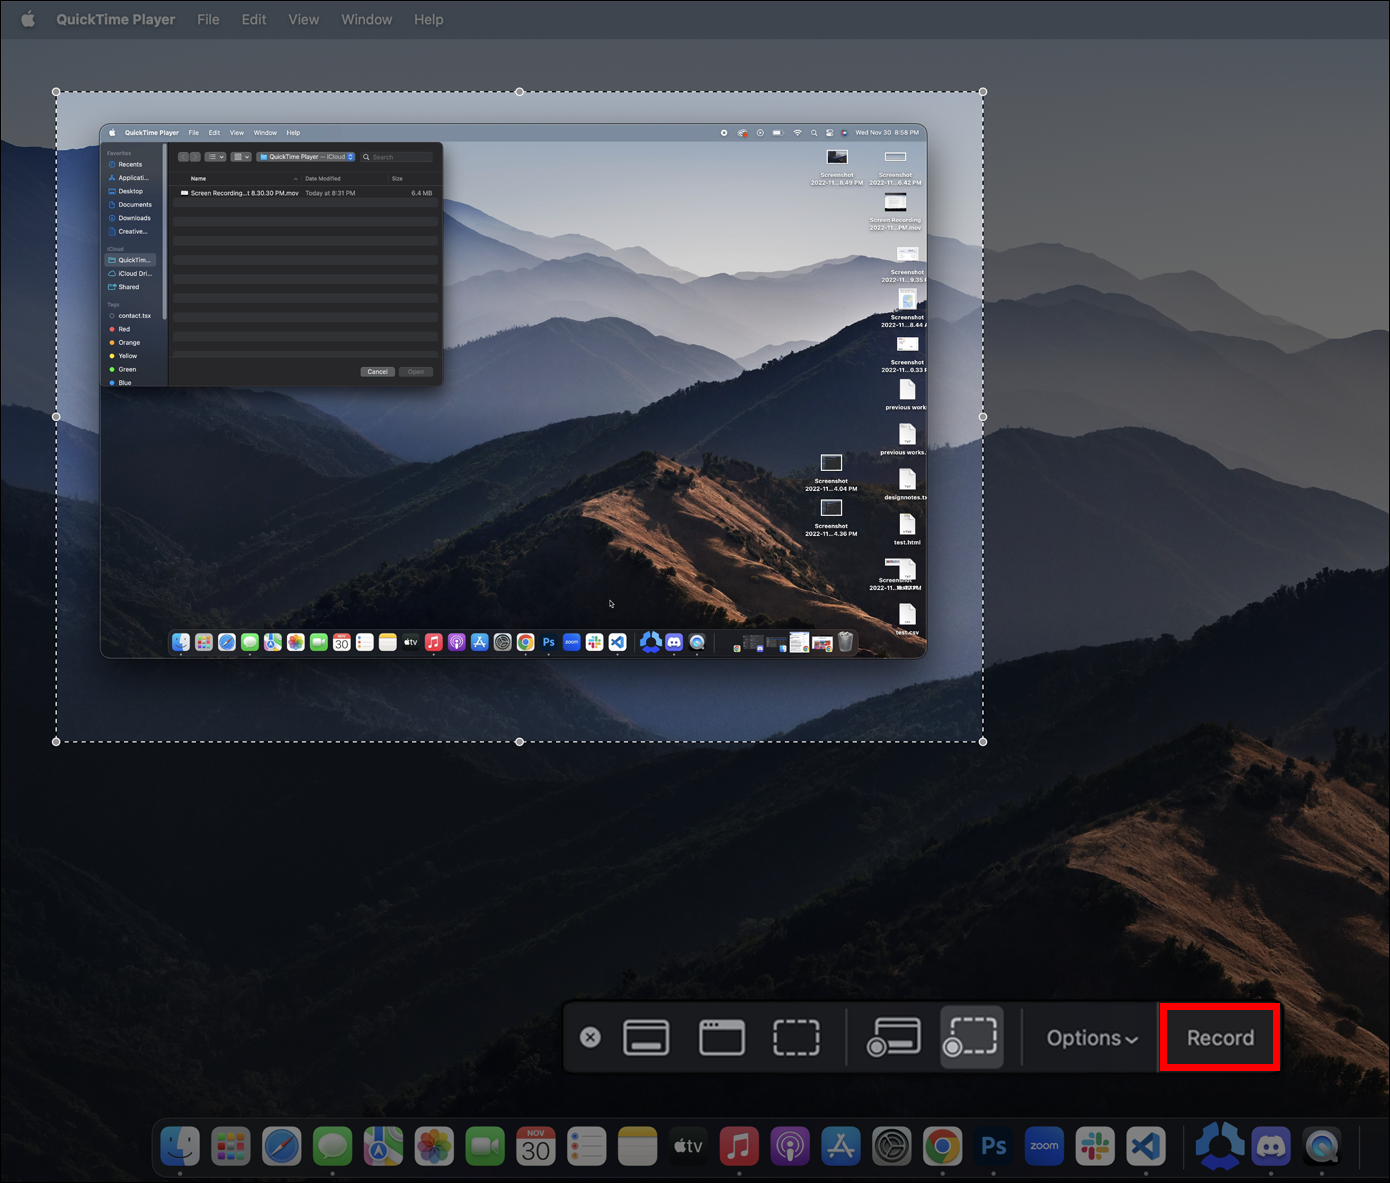The height and width of the screenshot is (1183, 1390).
Task: Click the Help menu item
Action: [x=428, y=19]
